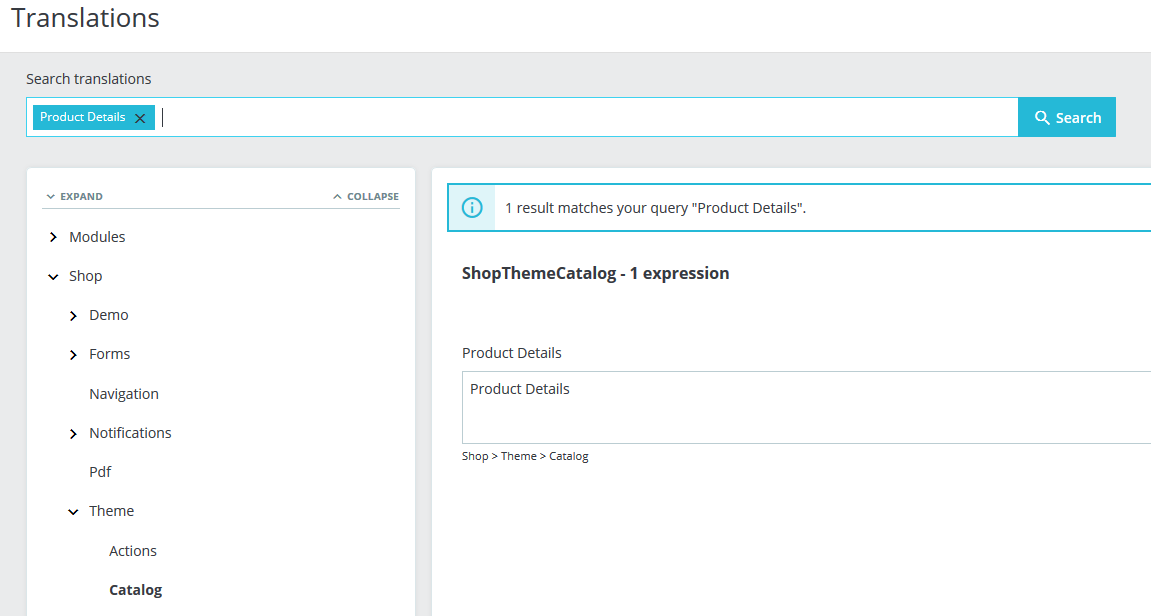Select Catalog under Theme
The width and height of the screenshot is (1151, 616).
[135, 590]
